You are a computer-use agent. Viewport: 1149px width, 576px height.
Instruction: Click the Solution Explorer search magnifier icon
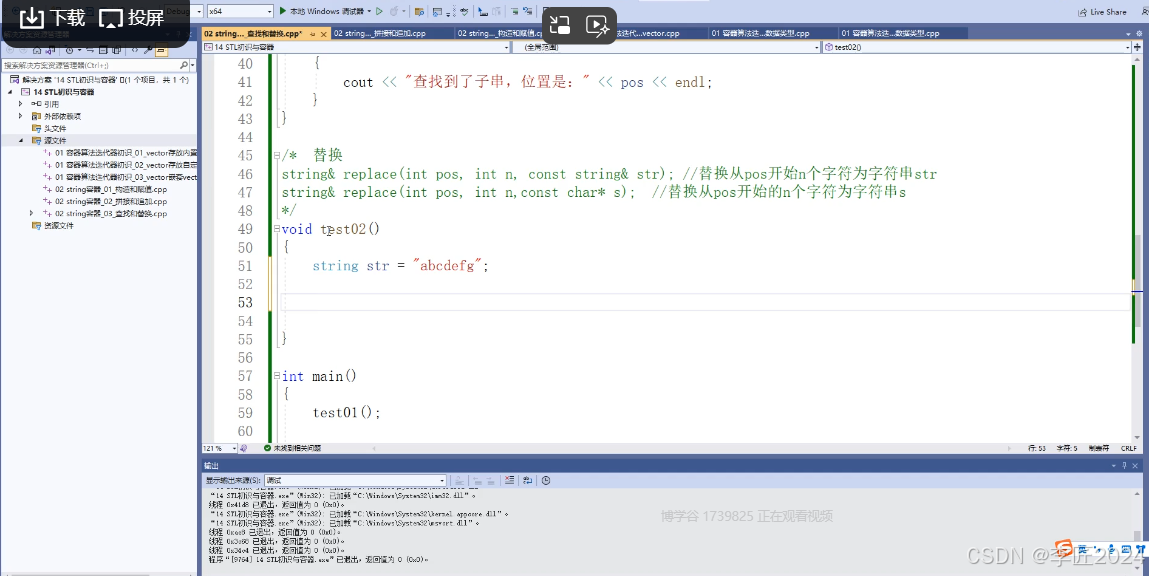click(x=183, y=65)
